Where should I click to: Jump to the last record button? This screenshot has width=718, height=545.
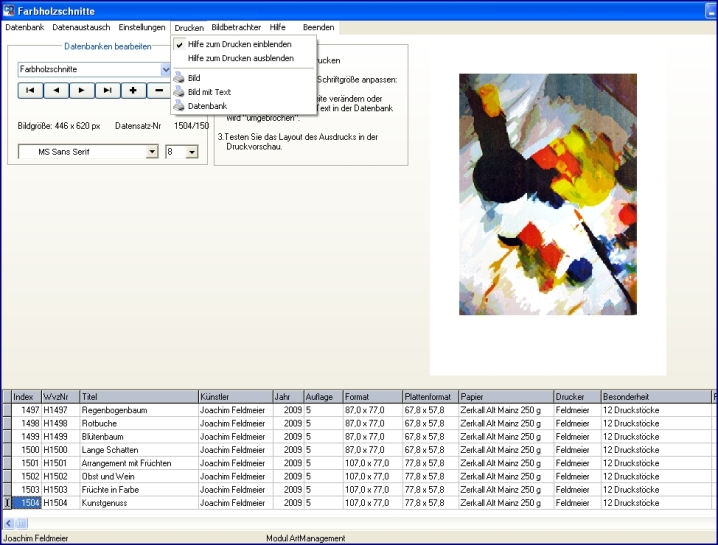[x=108, y=91]
